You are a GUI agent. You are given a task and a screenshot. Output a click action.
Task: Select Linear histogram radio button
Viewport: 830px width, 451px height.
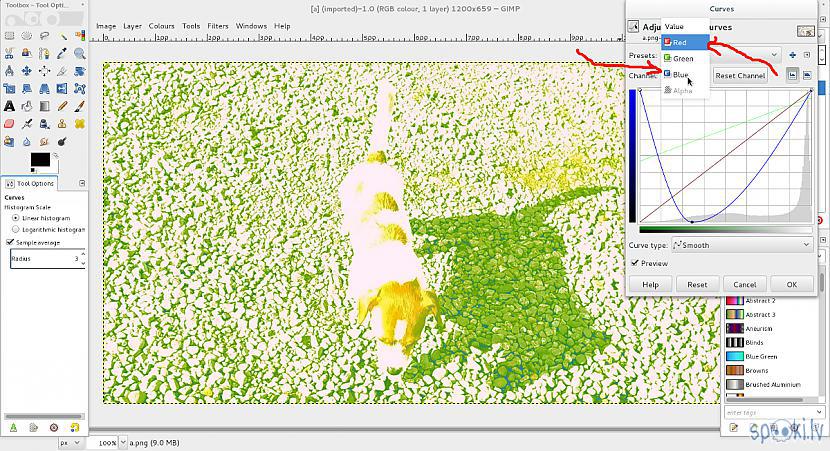[x=15, y=218]
